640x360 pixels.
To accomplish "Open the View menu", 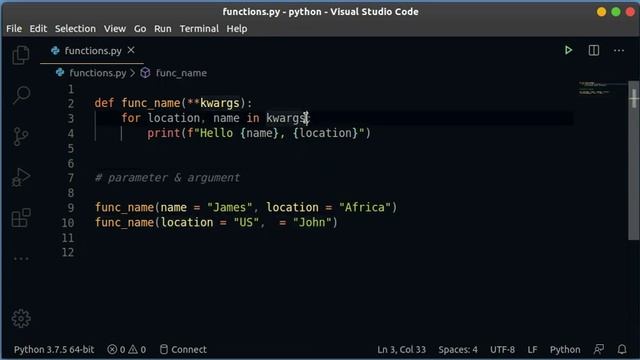I will point(115,29).
